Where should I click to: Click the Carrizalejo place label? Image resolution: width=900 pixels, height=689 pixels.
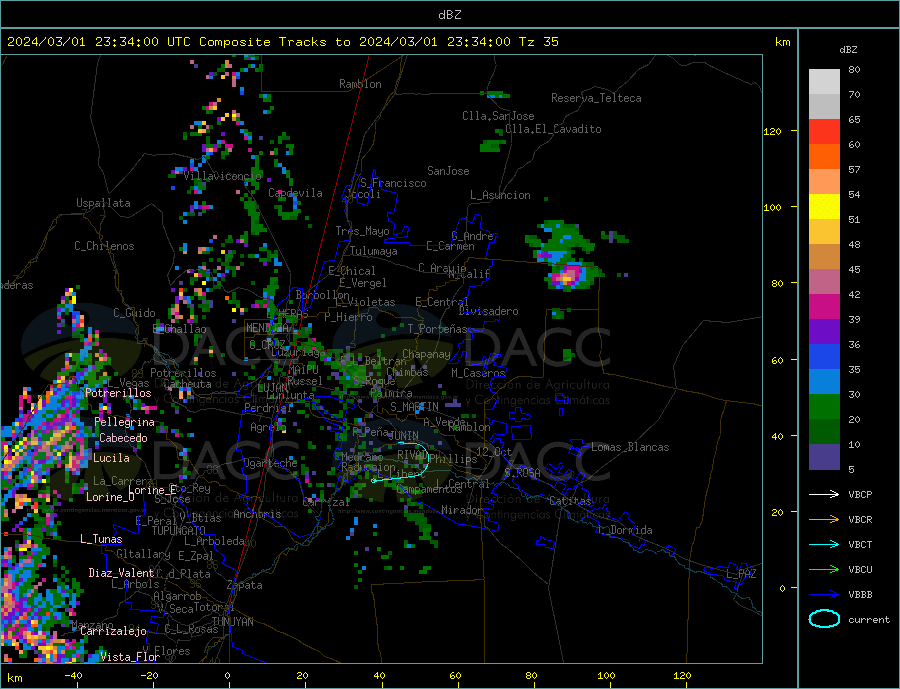coord(113,631)
